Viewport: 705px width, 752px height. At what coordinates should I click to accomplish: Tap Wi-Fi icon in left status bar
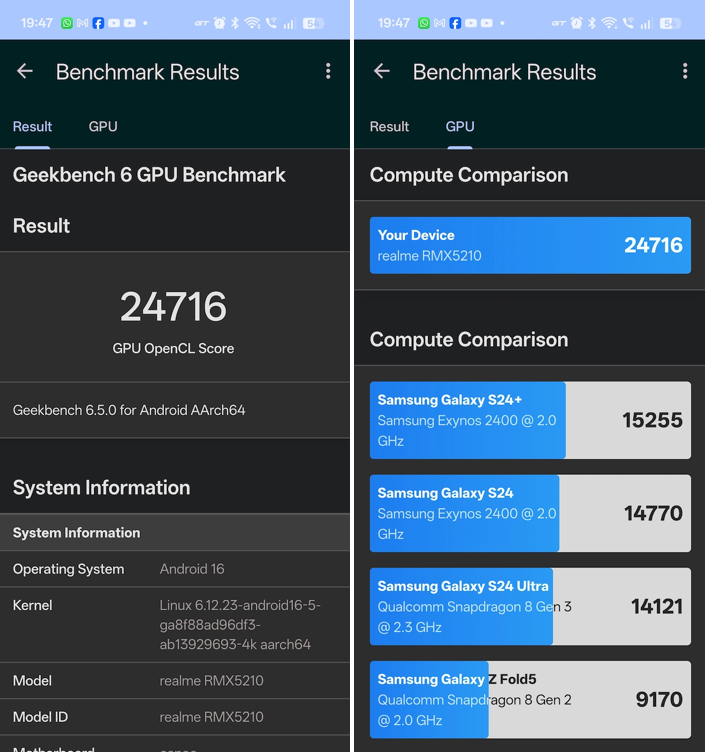coord(252,23)
